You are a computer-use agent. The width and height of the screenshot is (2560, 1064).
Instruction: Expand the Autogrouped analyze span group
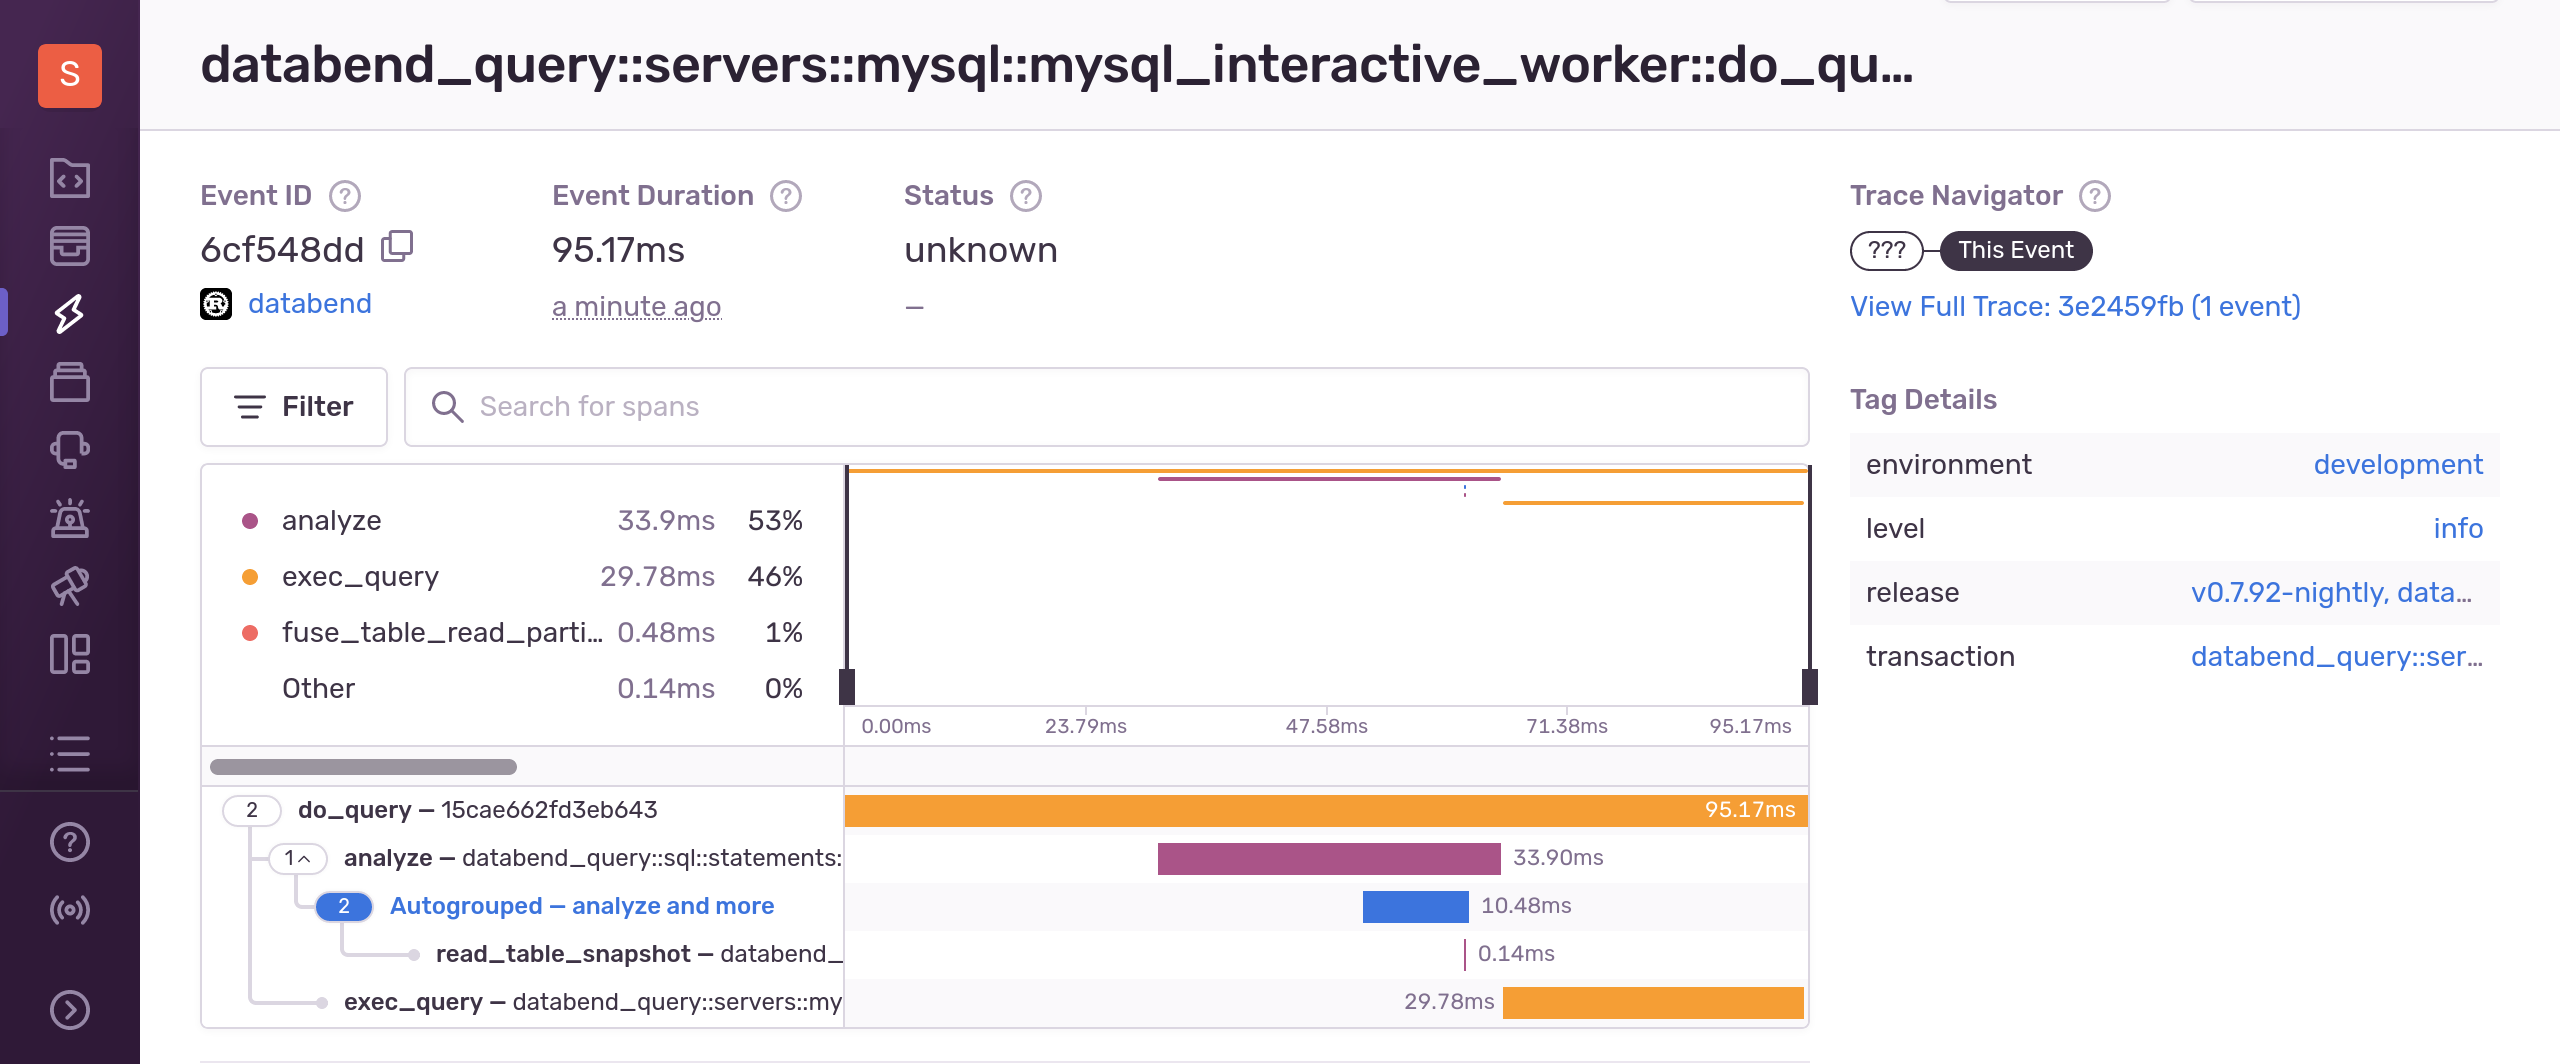(x=344, y=906)
